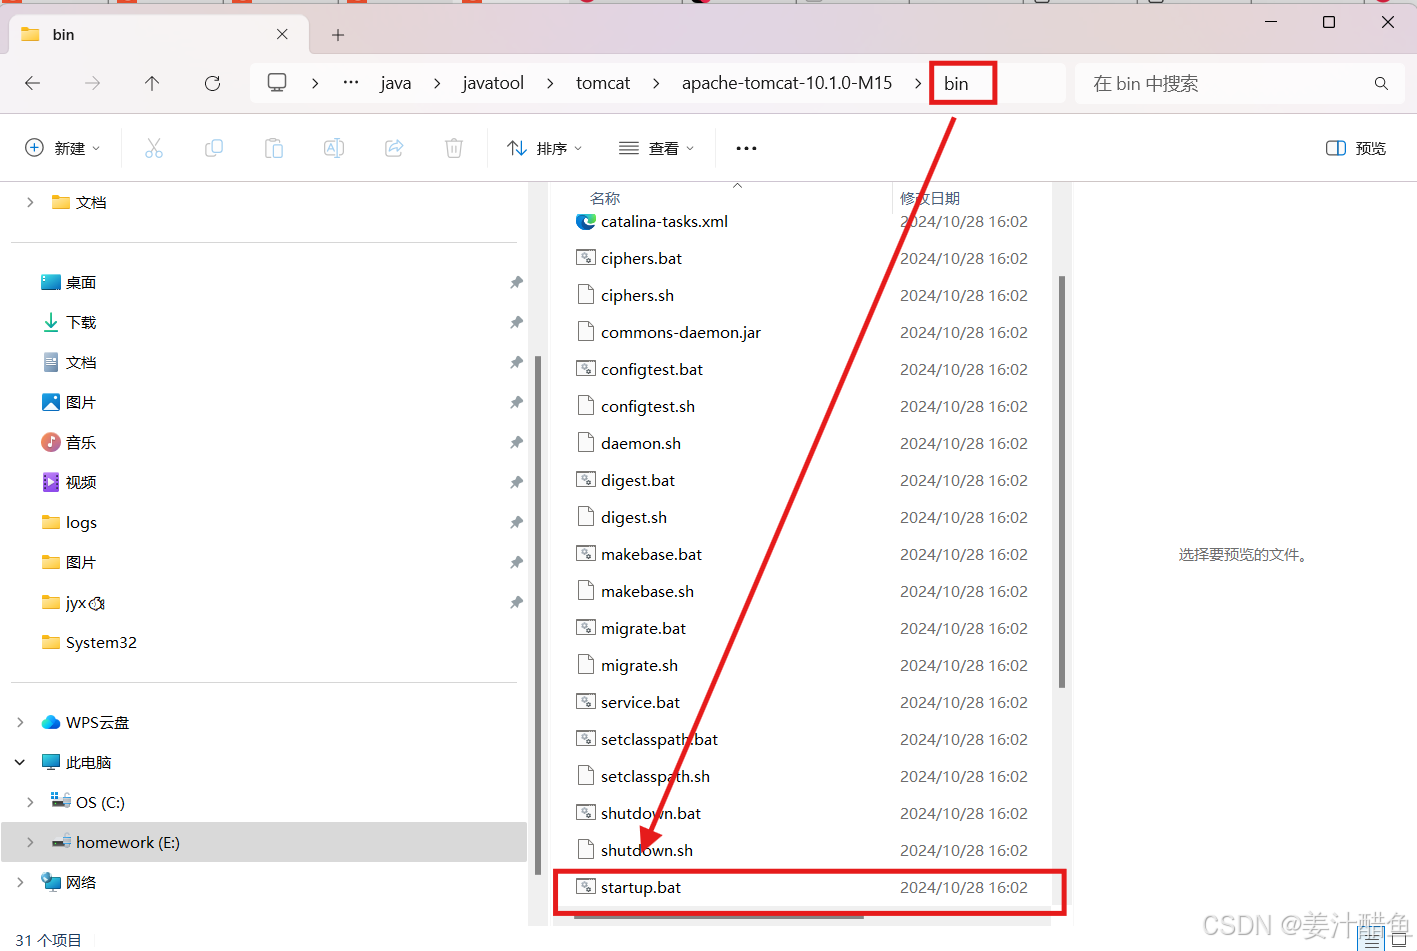Select digest.sh file
1417x951 pixels.
(x=634, y=517)
